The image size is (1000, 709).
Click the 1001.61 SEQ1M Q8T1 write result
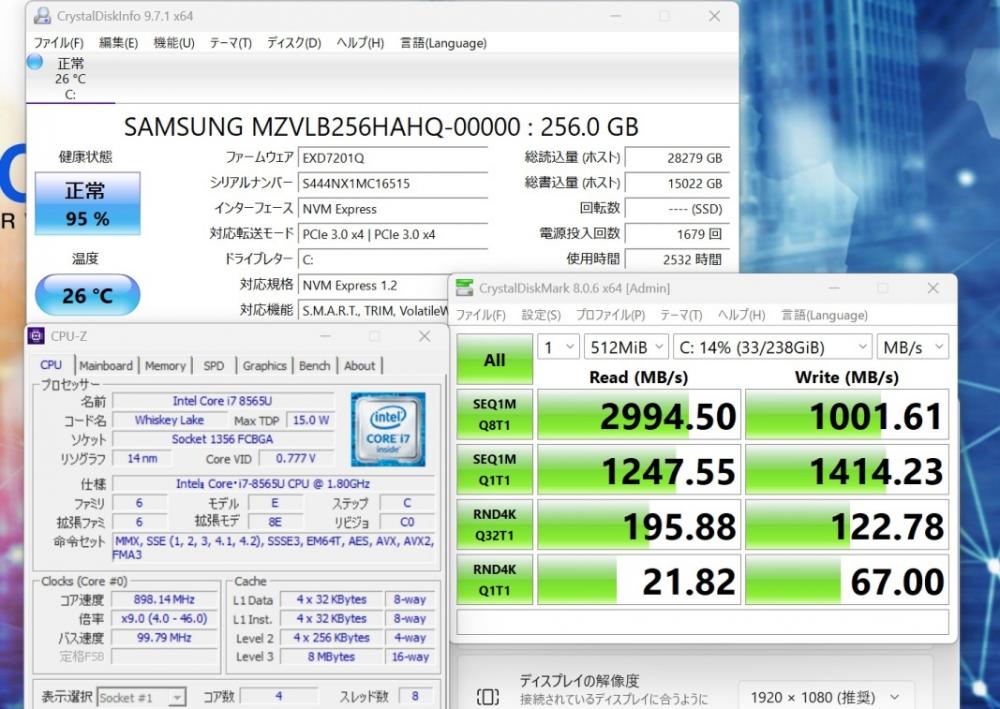click(847, 415)
